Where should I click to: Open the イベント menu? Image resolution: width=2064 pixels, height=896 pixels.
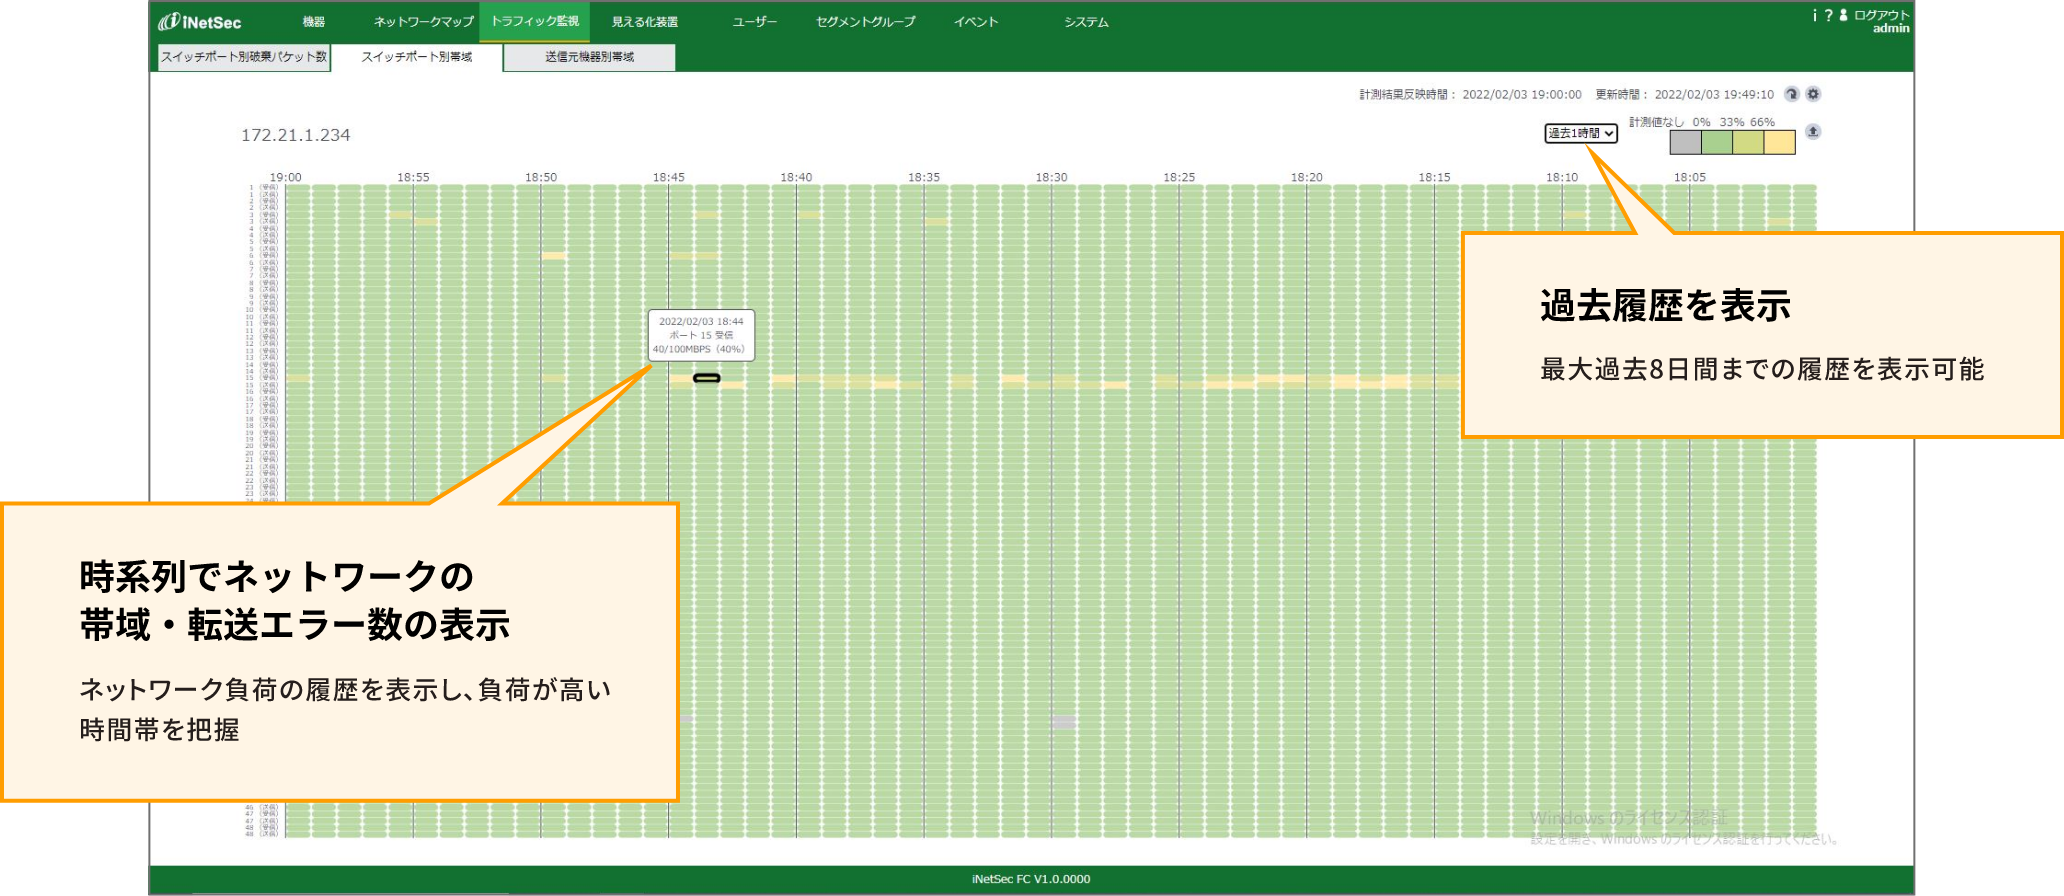click(976, 22)
